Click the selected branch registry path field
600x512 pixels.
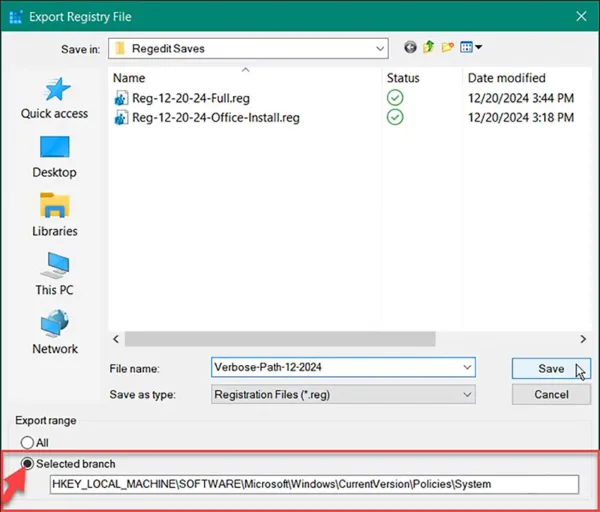[x=314, y=484]
